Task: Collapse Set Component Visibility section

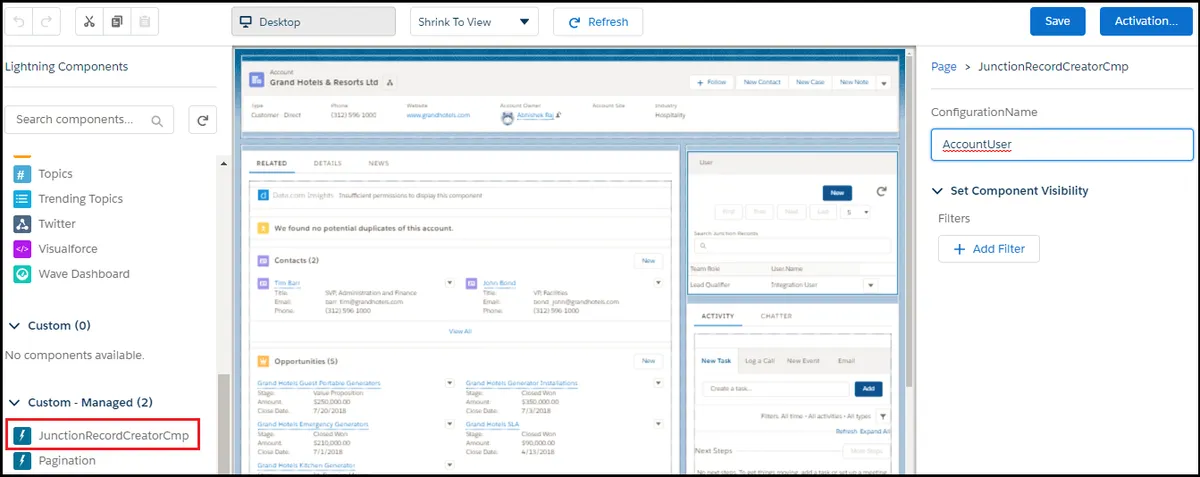Action: tap(938, 191)
